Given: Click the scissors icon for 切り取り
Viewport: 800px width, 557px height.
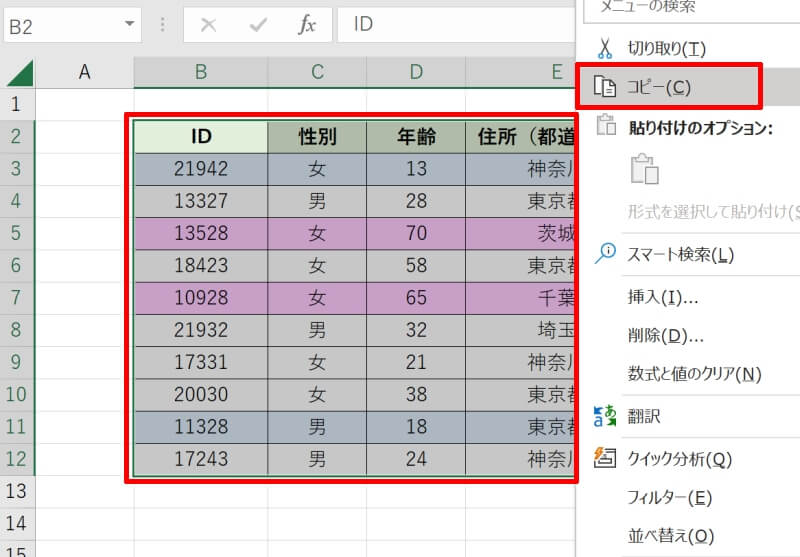Looking at the screenshot, I should [605, 48].
